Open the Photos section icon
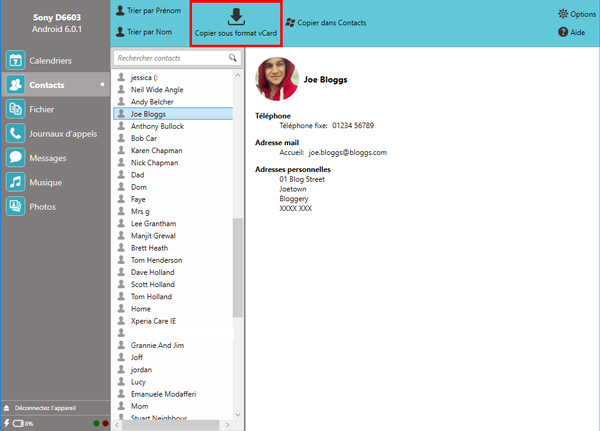The height and width of the screenshot is (431, 600). (x=16, y=206)
